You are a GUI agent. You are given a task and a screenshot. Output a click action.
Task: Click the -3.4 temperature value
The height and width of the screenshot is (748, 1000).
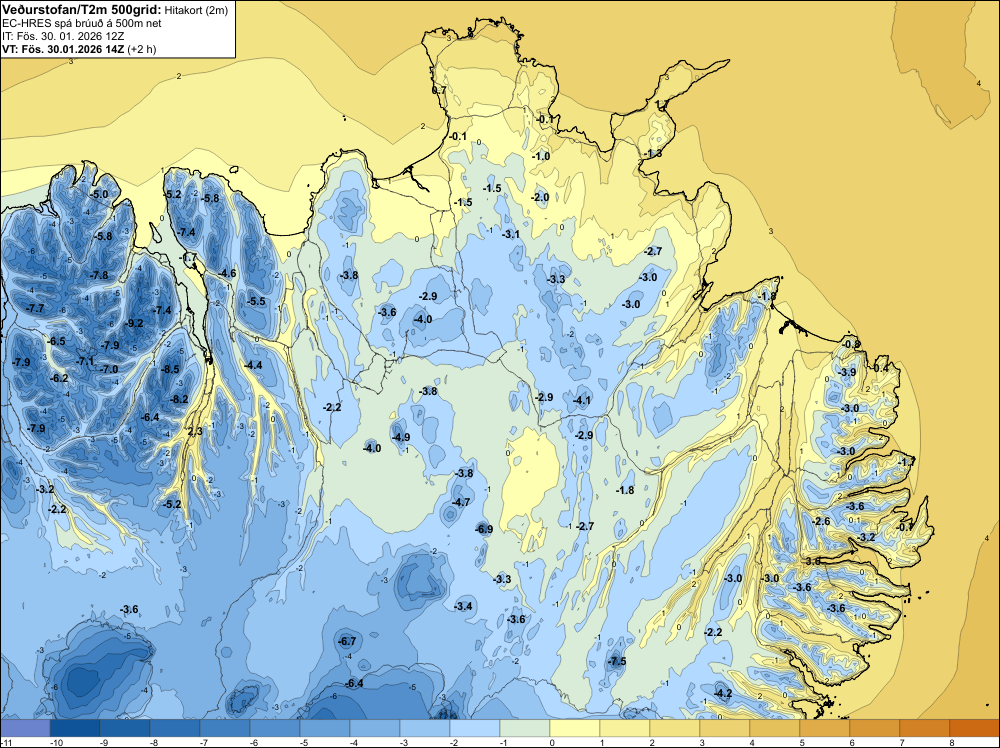[x=463, y=606]
